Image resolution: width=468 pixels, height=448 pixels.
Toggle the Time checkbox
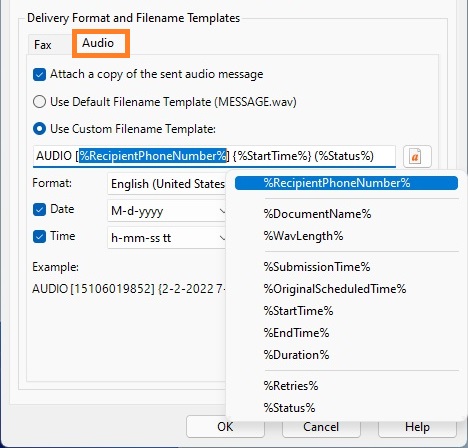pos(39,237)
